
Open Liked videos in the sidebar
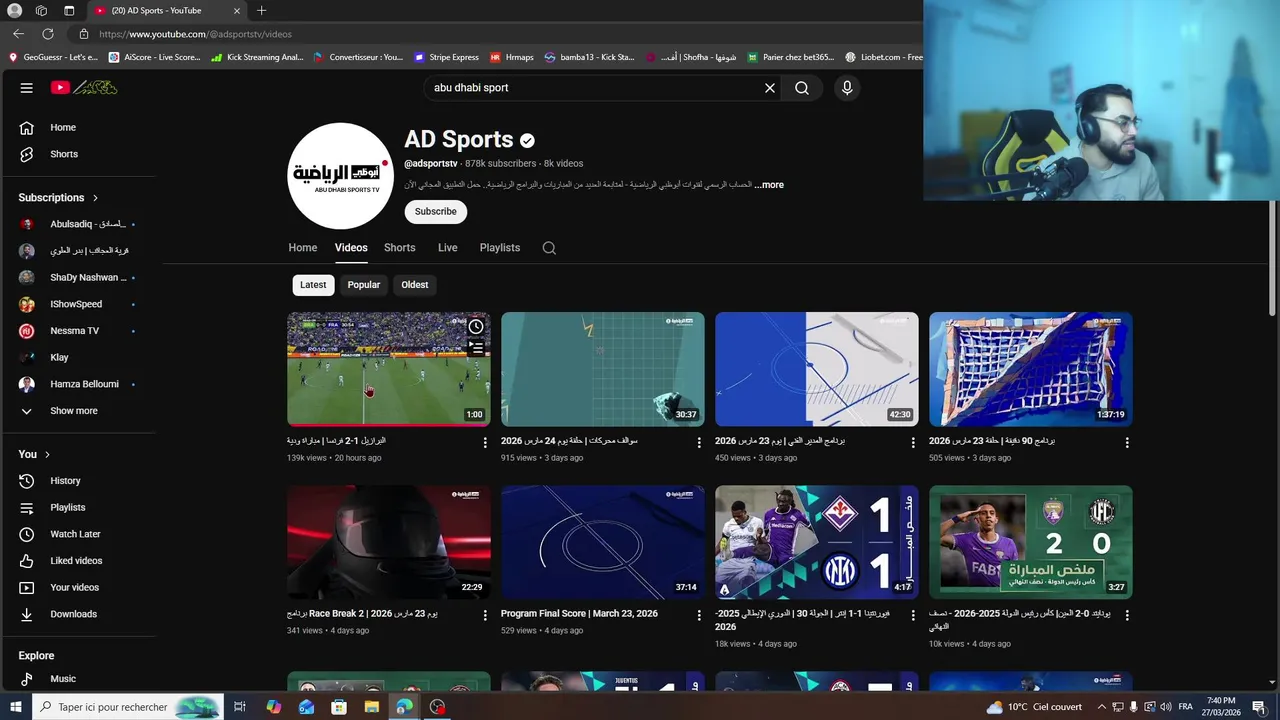point(78,561)
